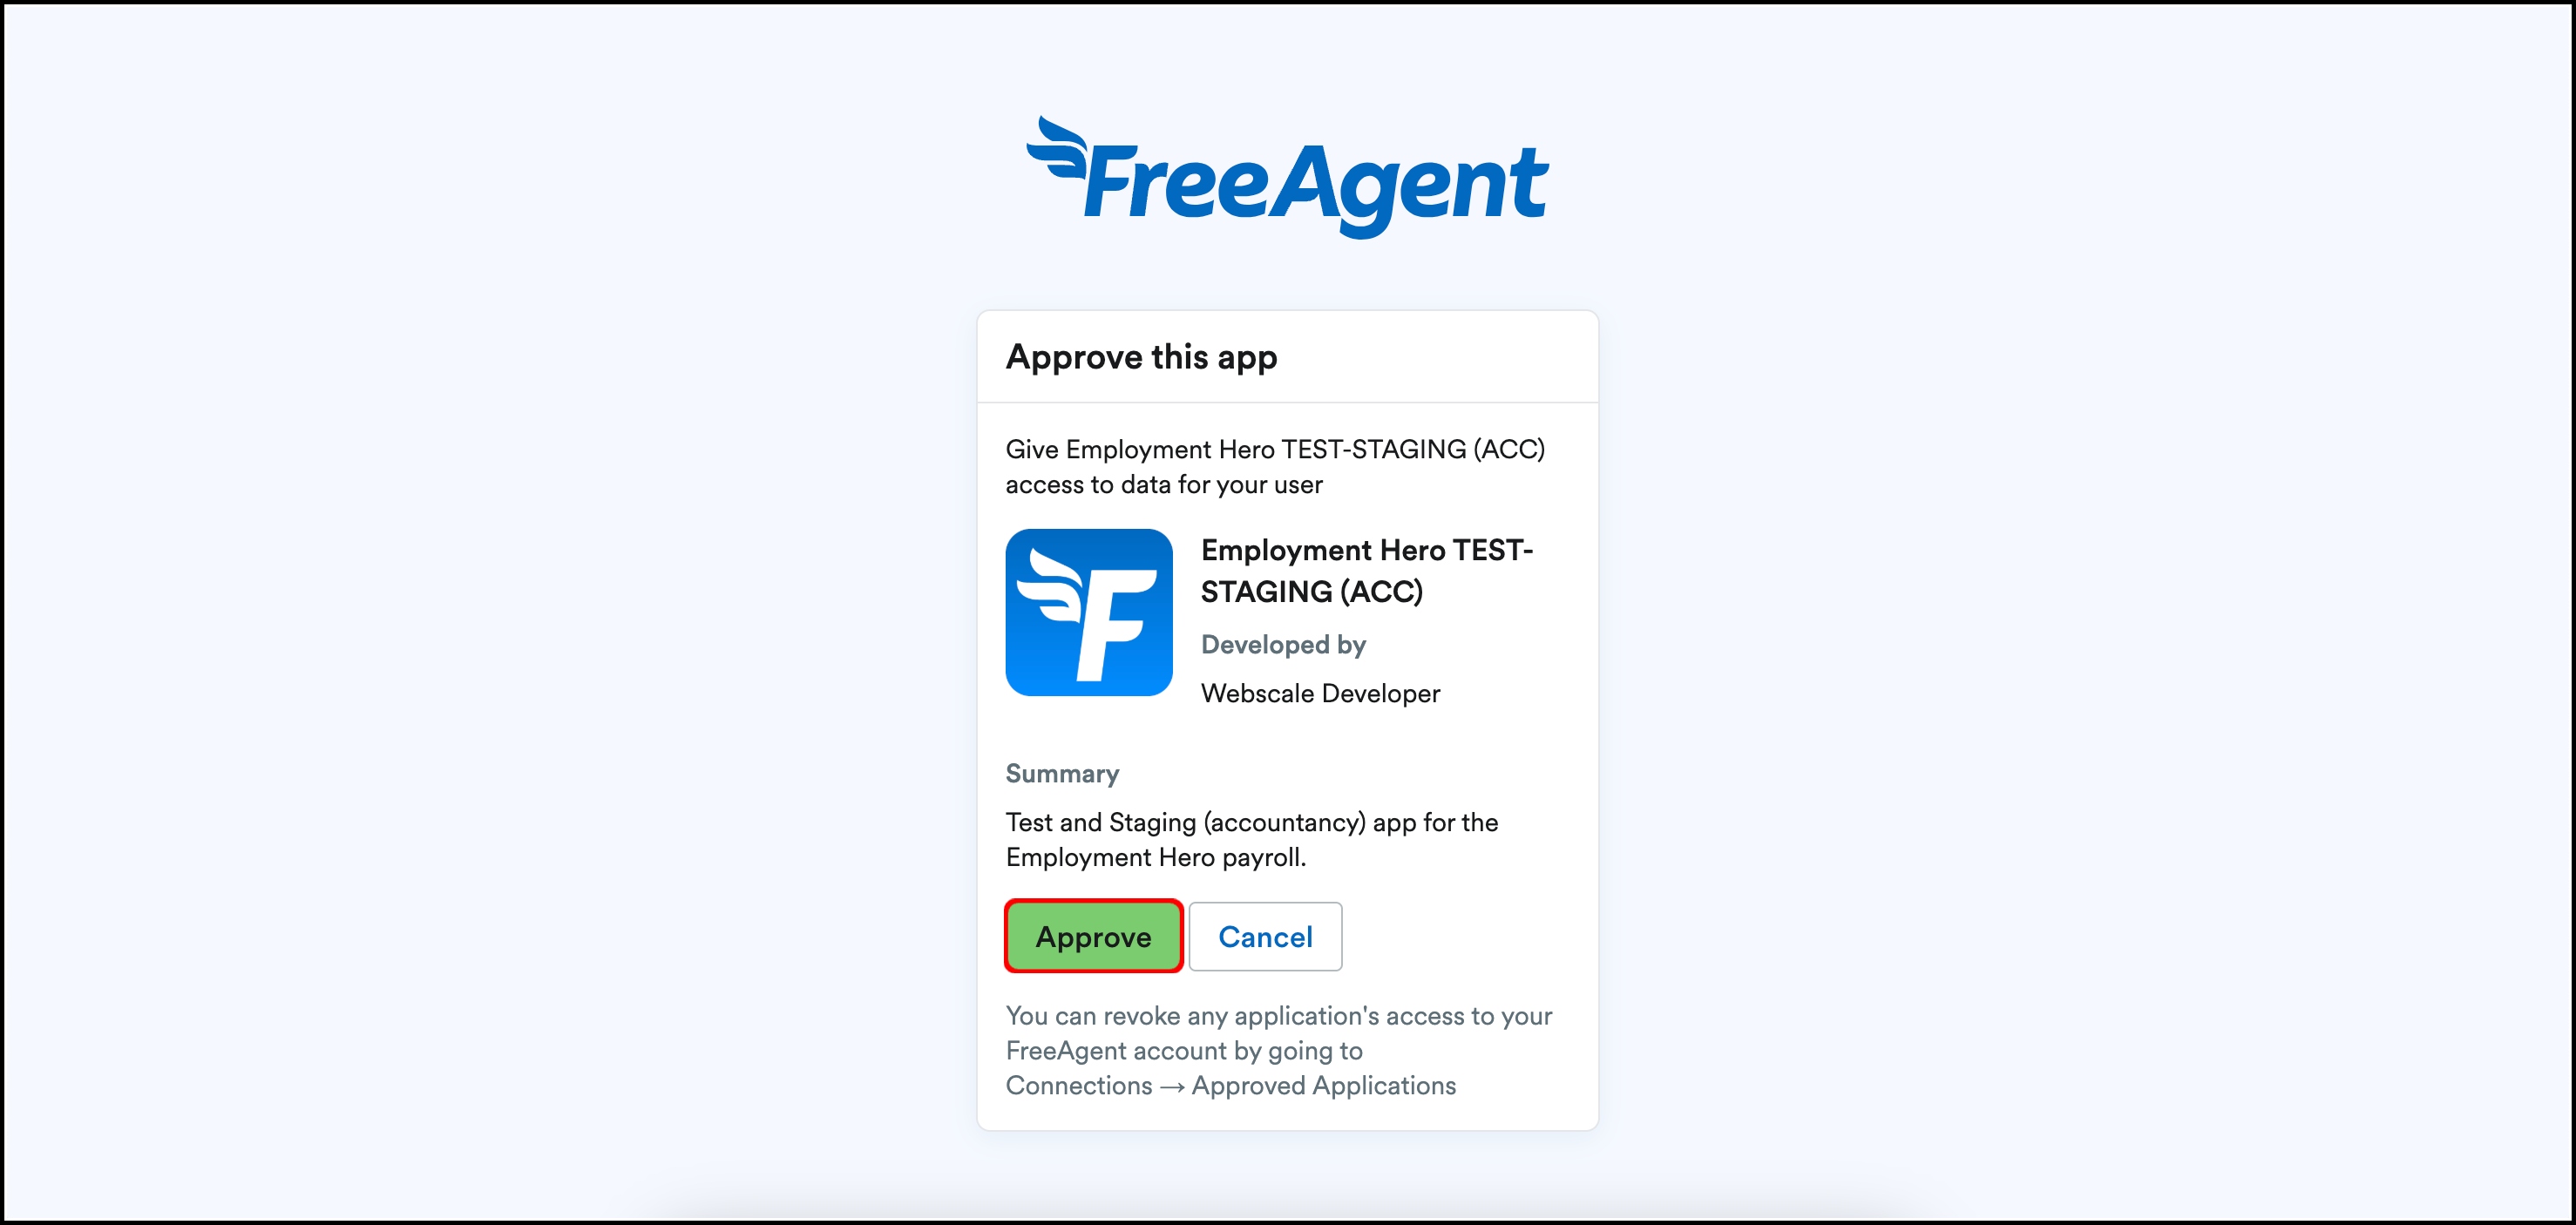Click the 'Give Employment Hero TEST-STAGING' access sentence
Viewport: 2576px width, 1225px height.
(x=1275, y=467)
